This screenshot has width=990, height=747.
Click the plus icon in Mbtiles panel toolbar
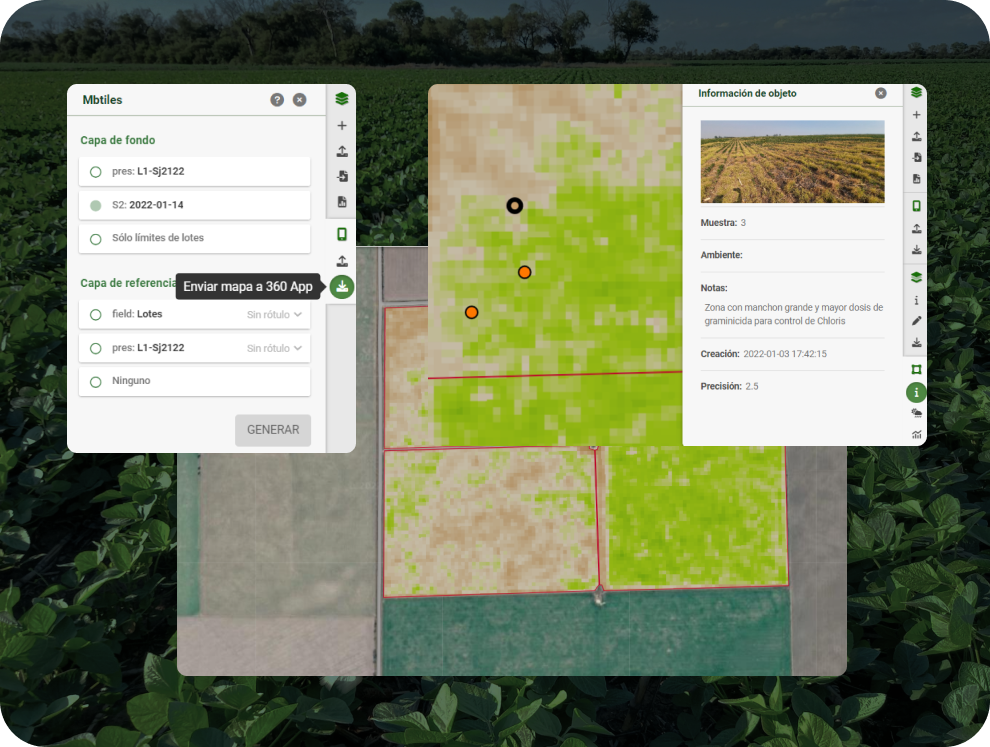point(342,126)
